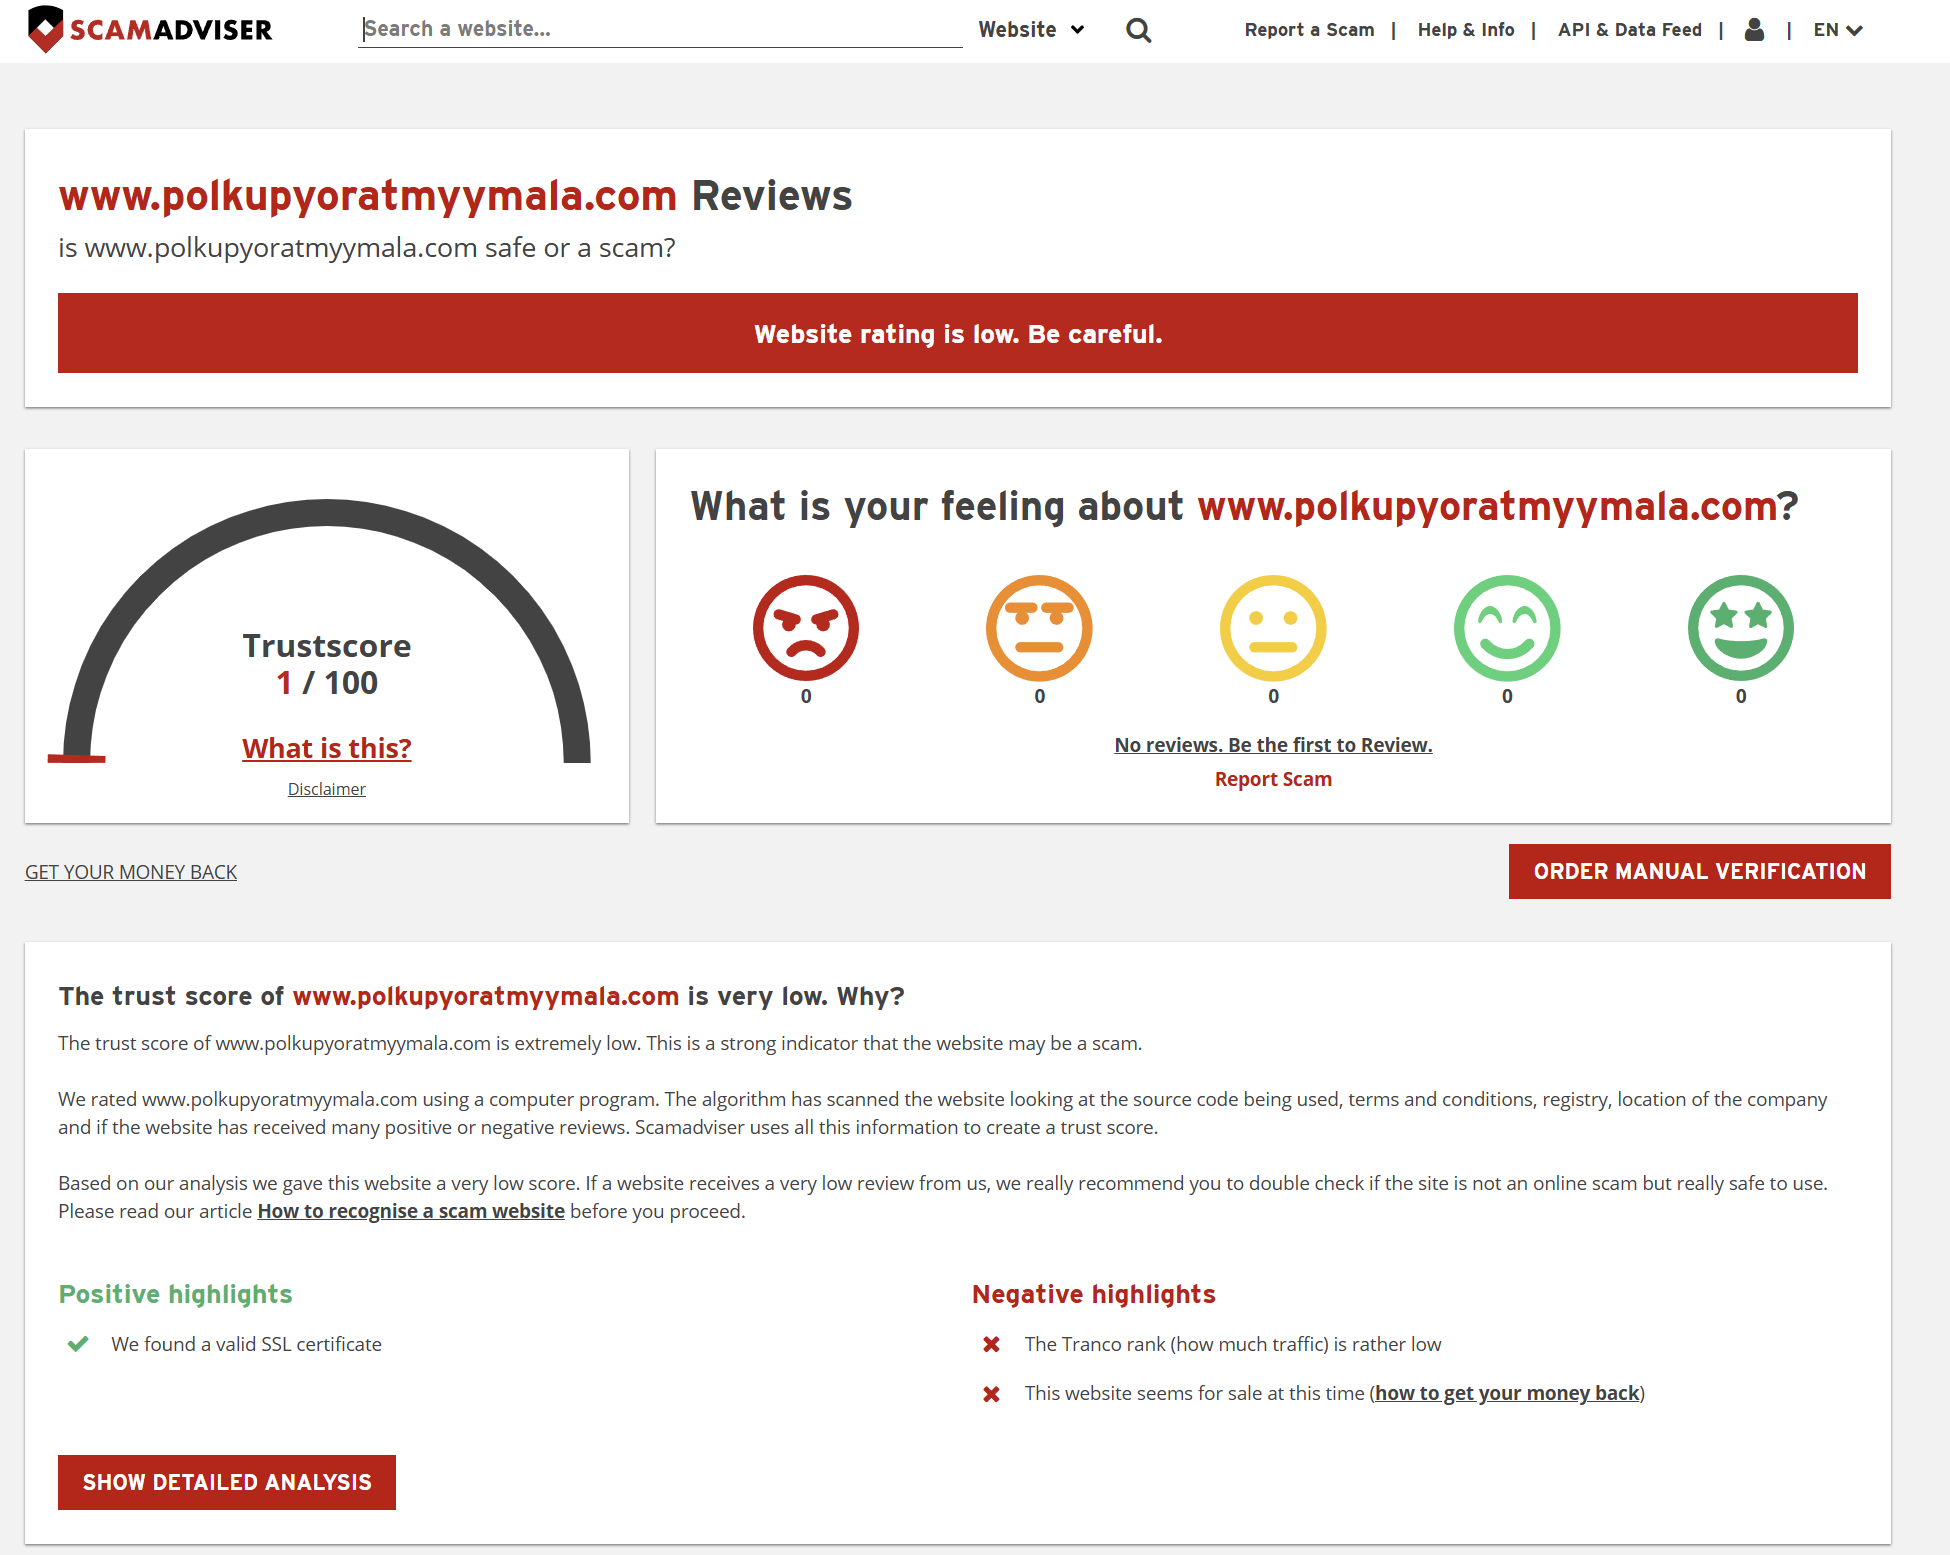Screen dimensions: 1950x1555
Task: Click the Positive highlights heading
Action: 176,1294
